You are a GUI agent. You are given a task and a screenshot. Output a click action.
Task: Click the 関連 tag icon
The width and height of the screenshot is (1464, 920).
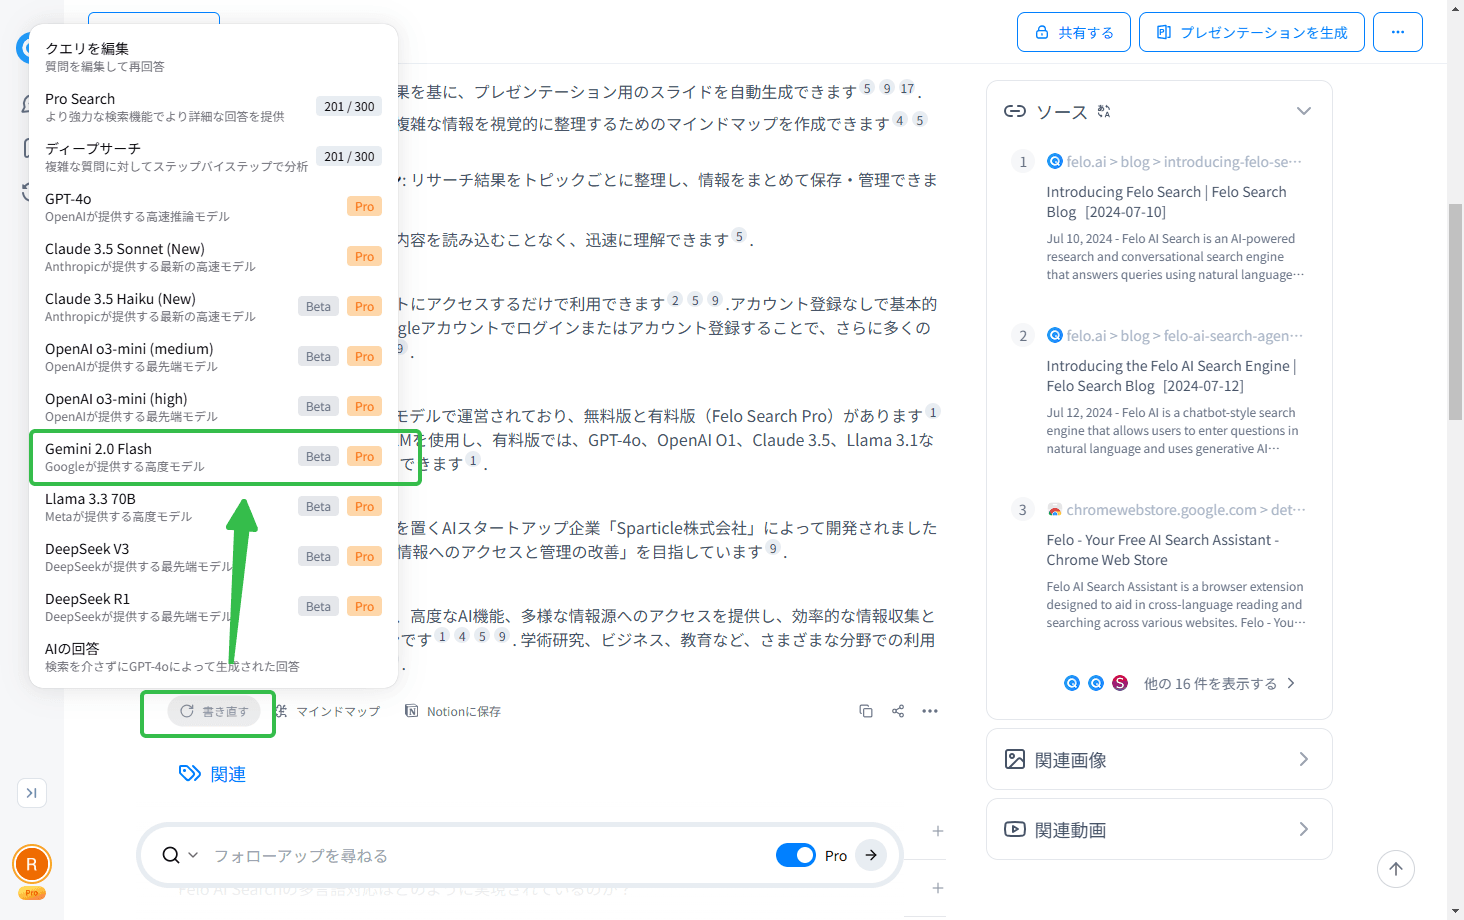[x=190, y=773]
